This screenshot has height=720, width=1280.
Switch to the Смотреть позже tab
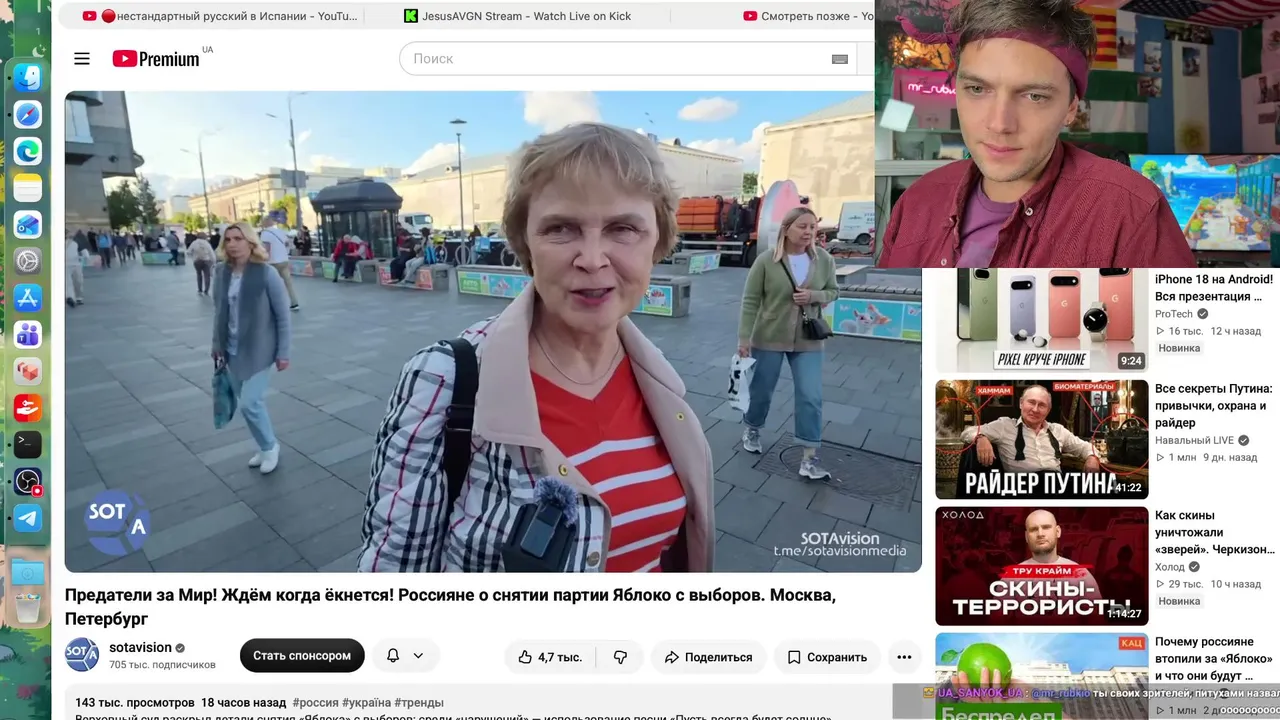pos(808,16)
